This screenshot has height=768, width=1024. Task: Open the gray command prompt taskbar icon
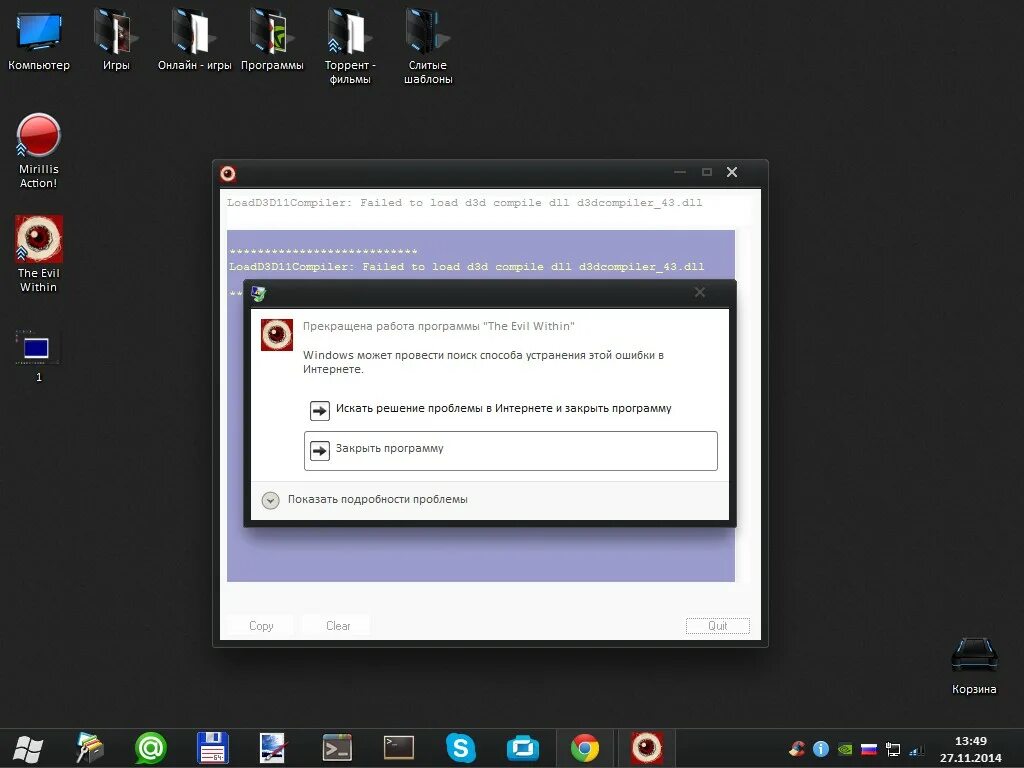tap(337, 748)
